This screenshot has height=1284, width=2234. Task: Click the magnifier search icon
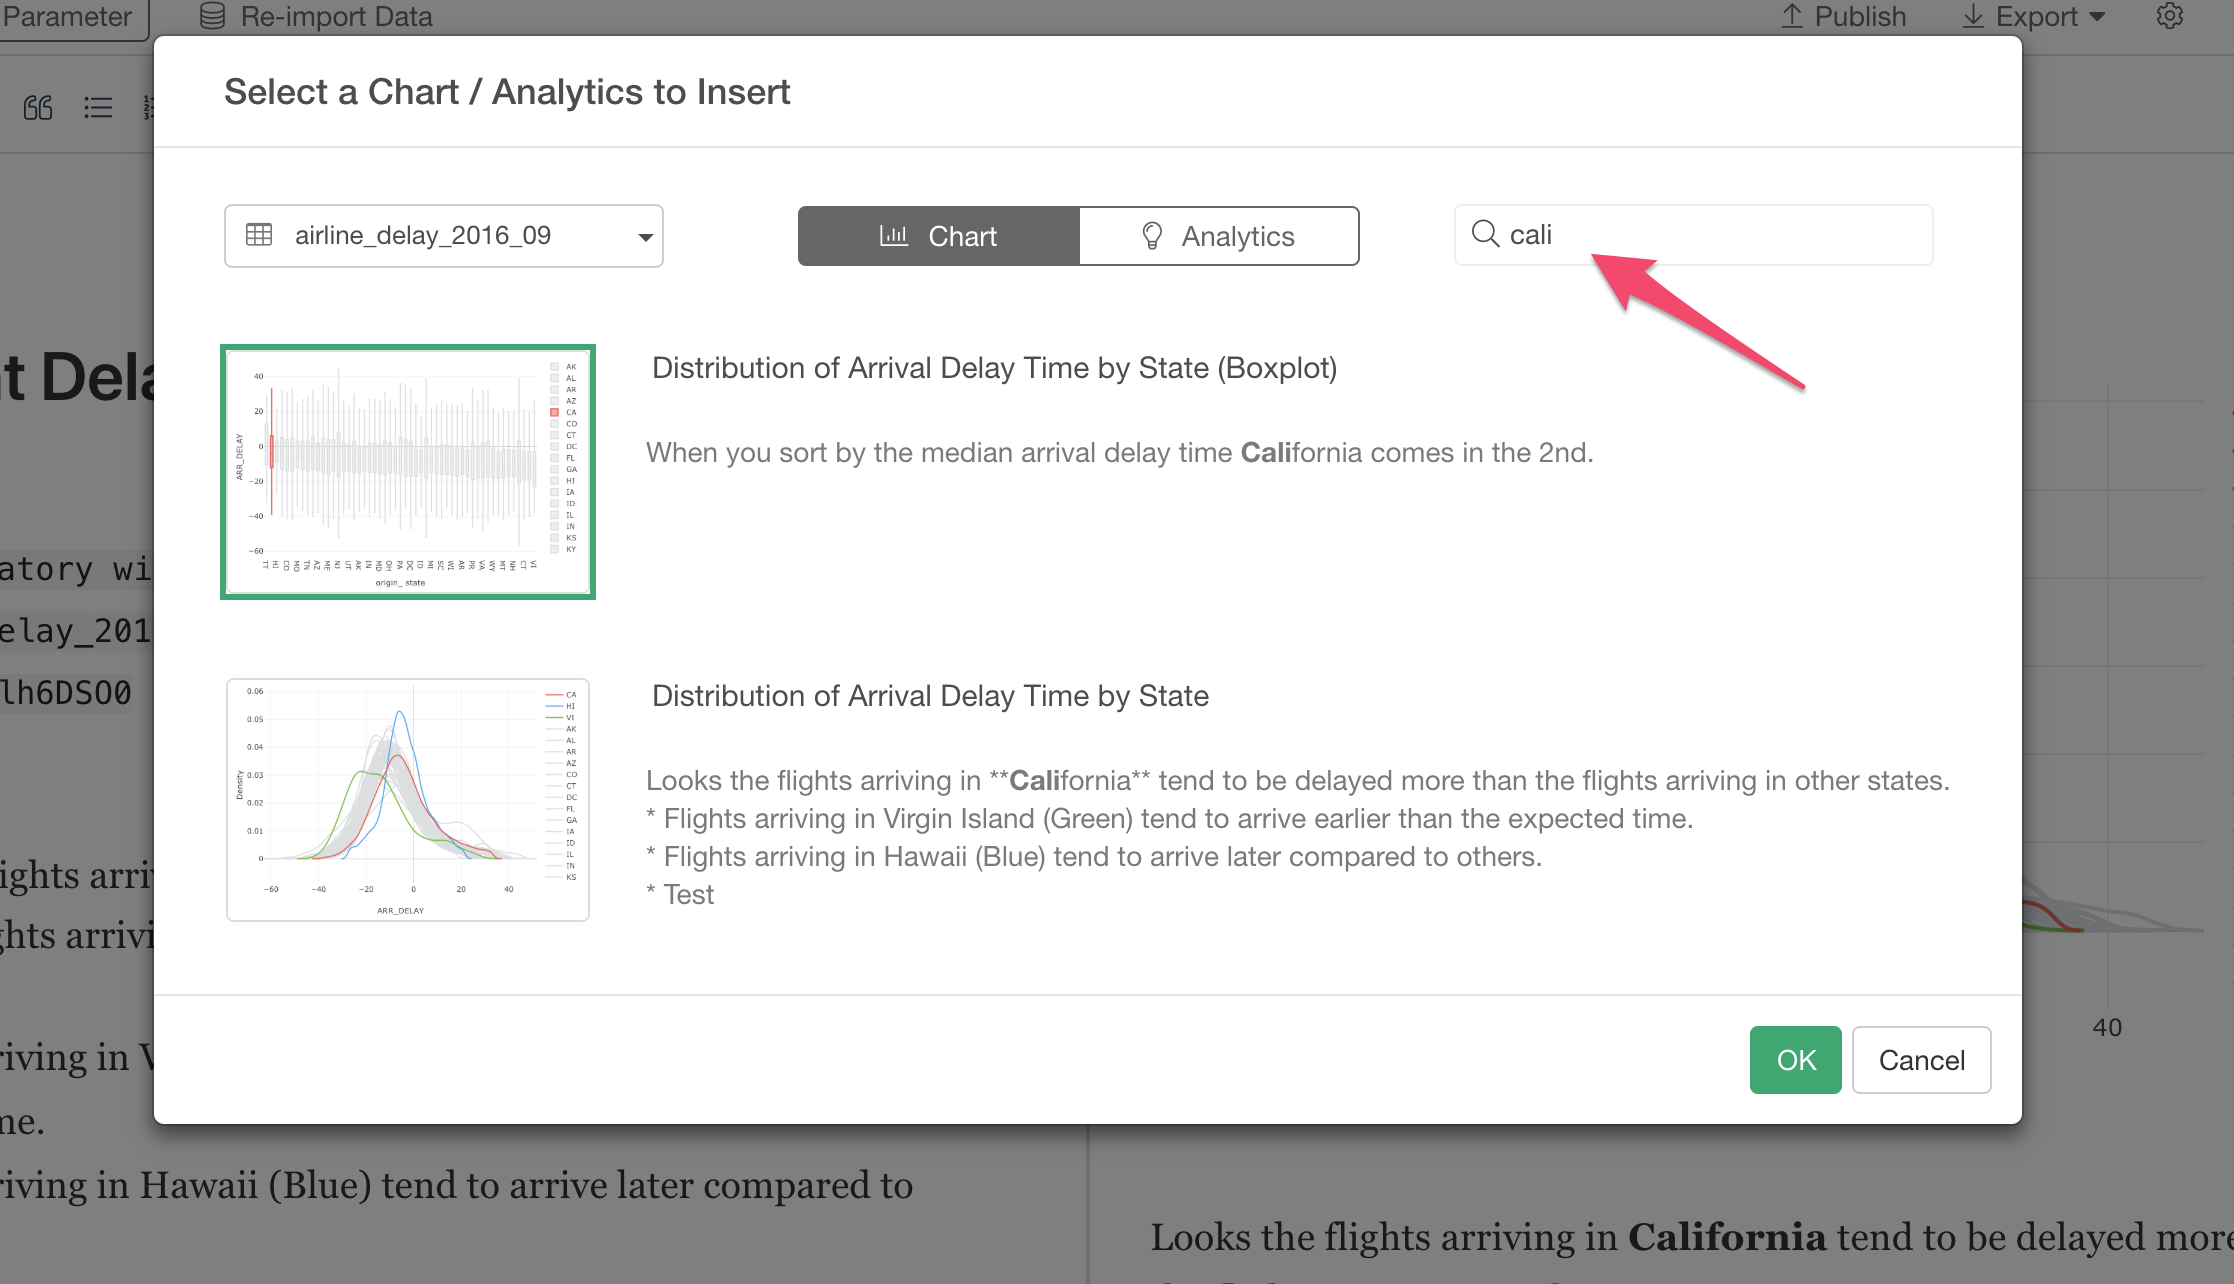pos(1485,234)
